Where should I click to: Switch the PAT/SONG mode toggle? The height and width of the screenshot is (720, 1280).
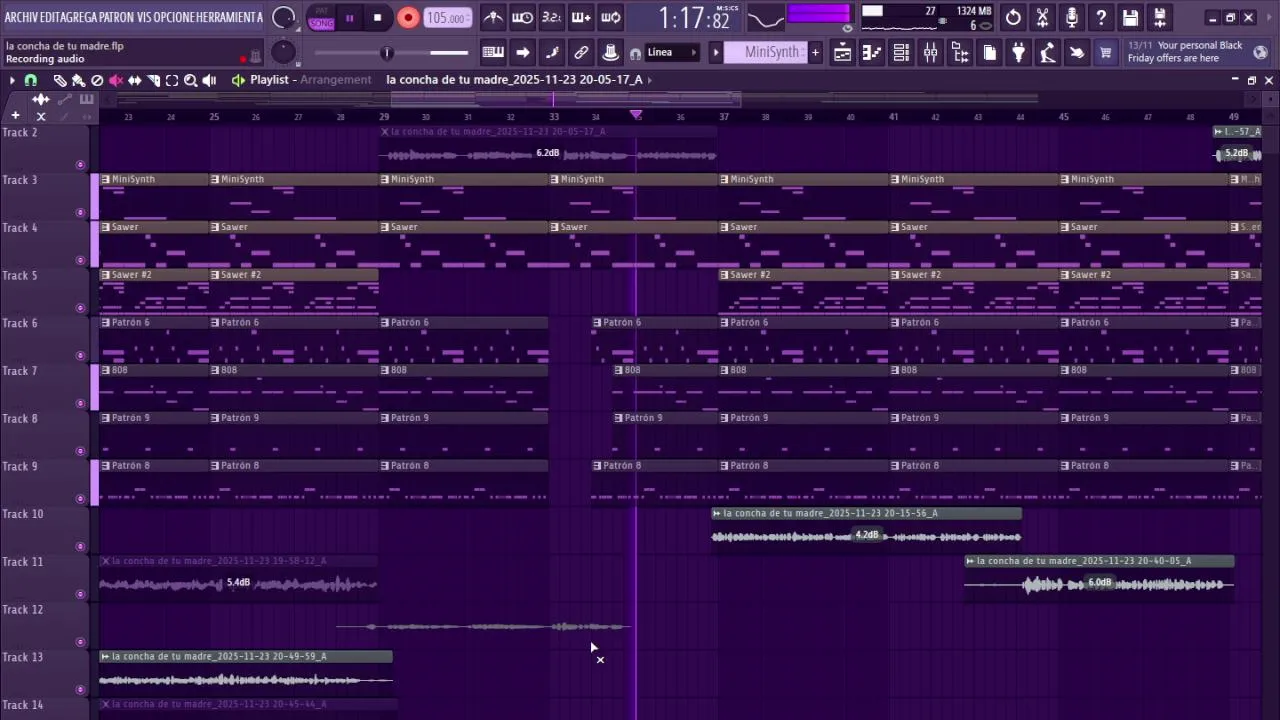coord(321,18)
